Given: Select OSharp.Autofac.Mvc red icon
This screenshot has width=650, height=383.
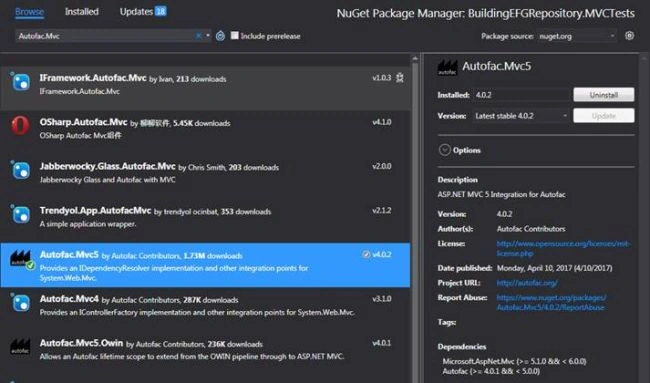Looking at the screenshot, I should tap(20, 126).
